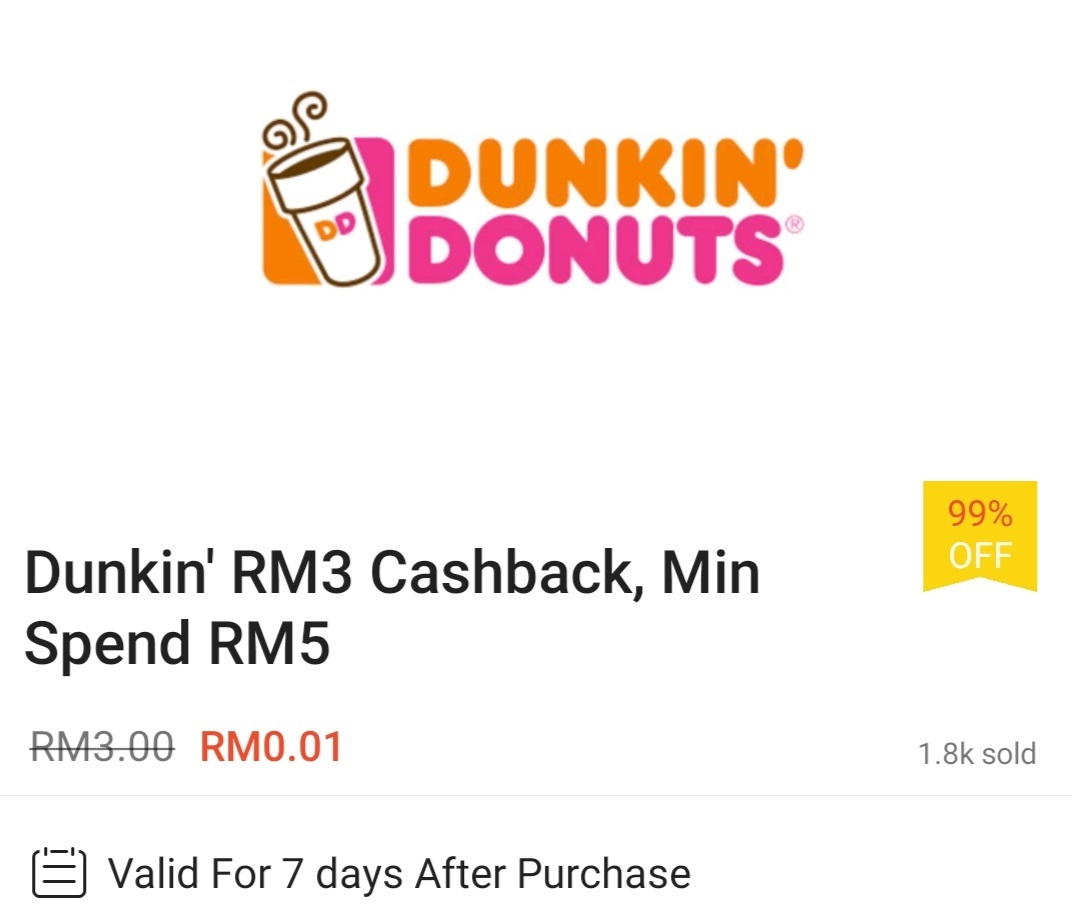Click the DD letters on the cup

pyautogui.click(x=336, y=228)
